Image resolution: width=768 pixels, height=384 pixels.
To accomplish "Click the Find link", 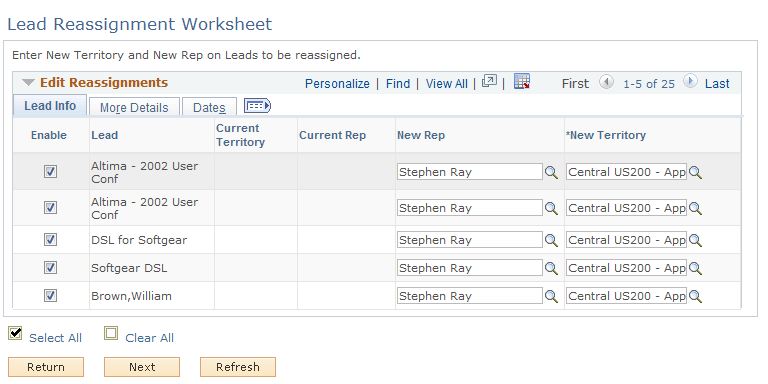I will tap(398, 84).
